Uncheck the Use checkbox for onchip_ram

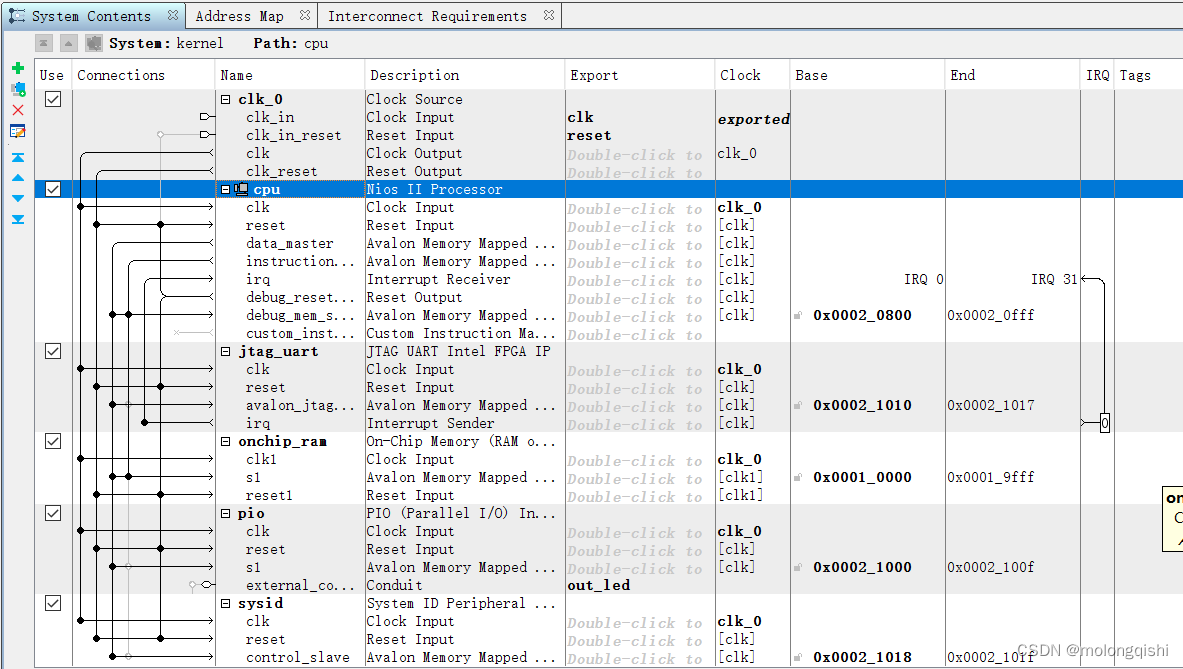click(53, 440)
